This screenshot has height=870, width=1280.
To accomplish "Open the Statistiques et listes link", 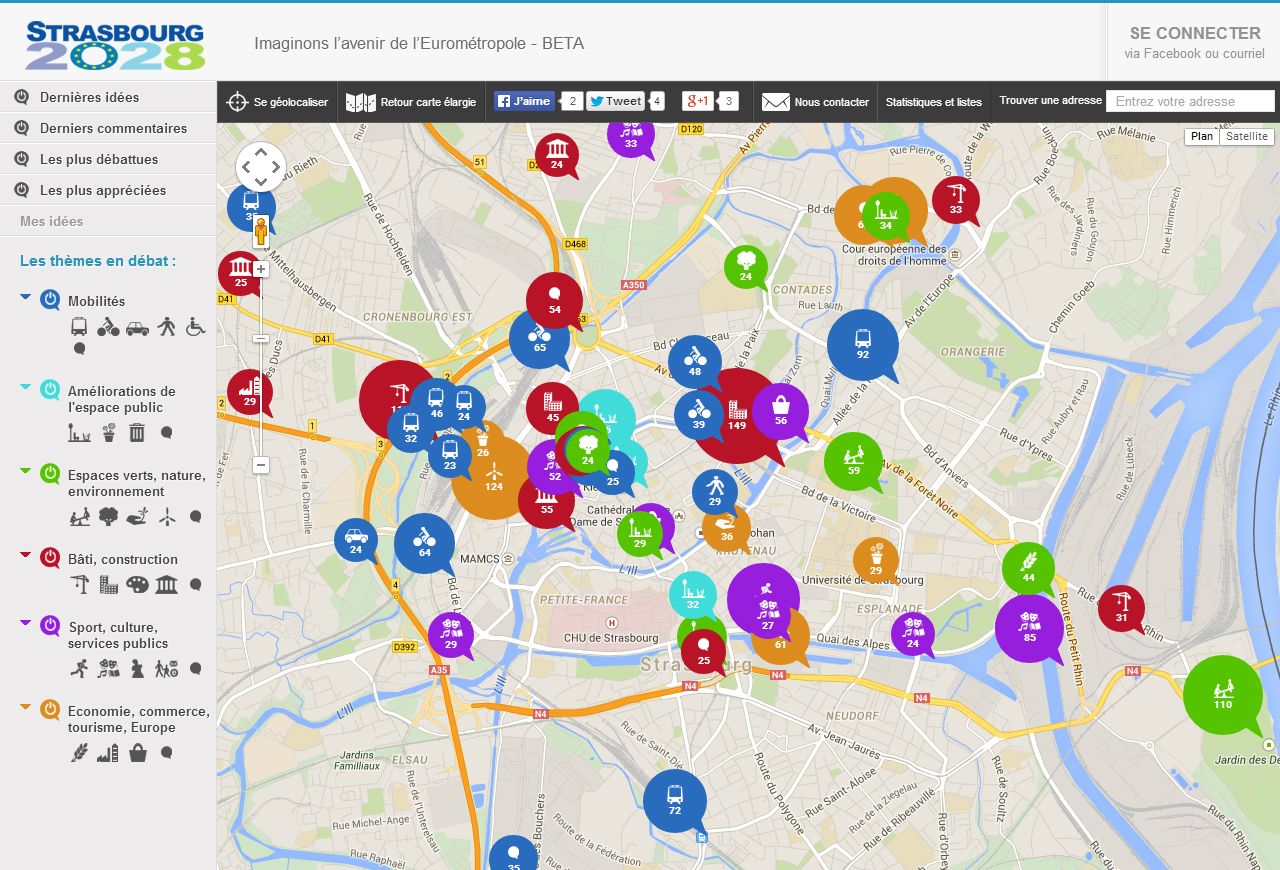I will click(933, 102).
